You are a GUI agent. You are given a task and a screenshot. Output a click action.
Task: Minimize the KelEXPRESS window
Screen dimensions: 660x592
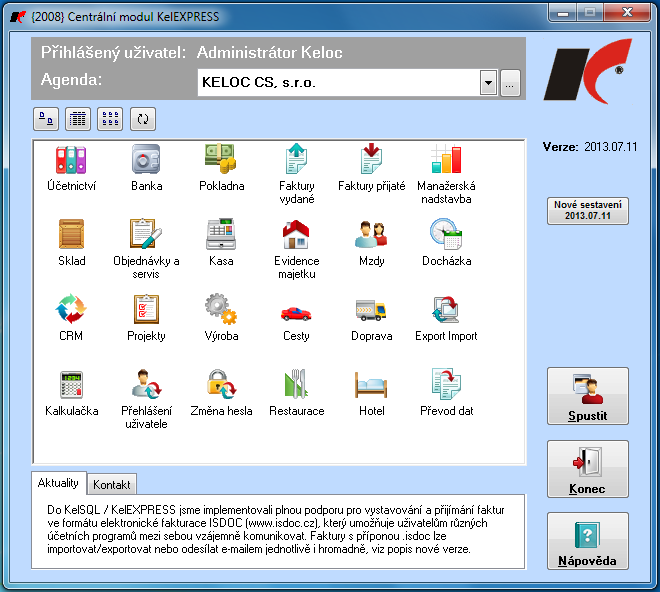point(563,13)
